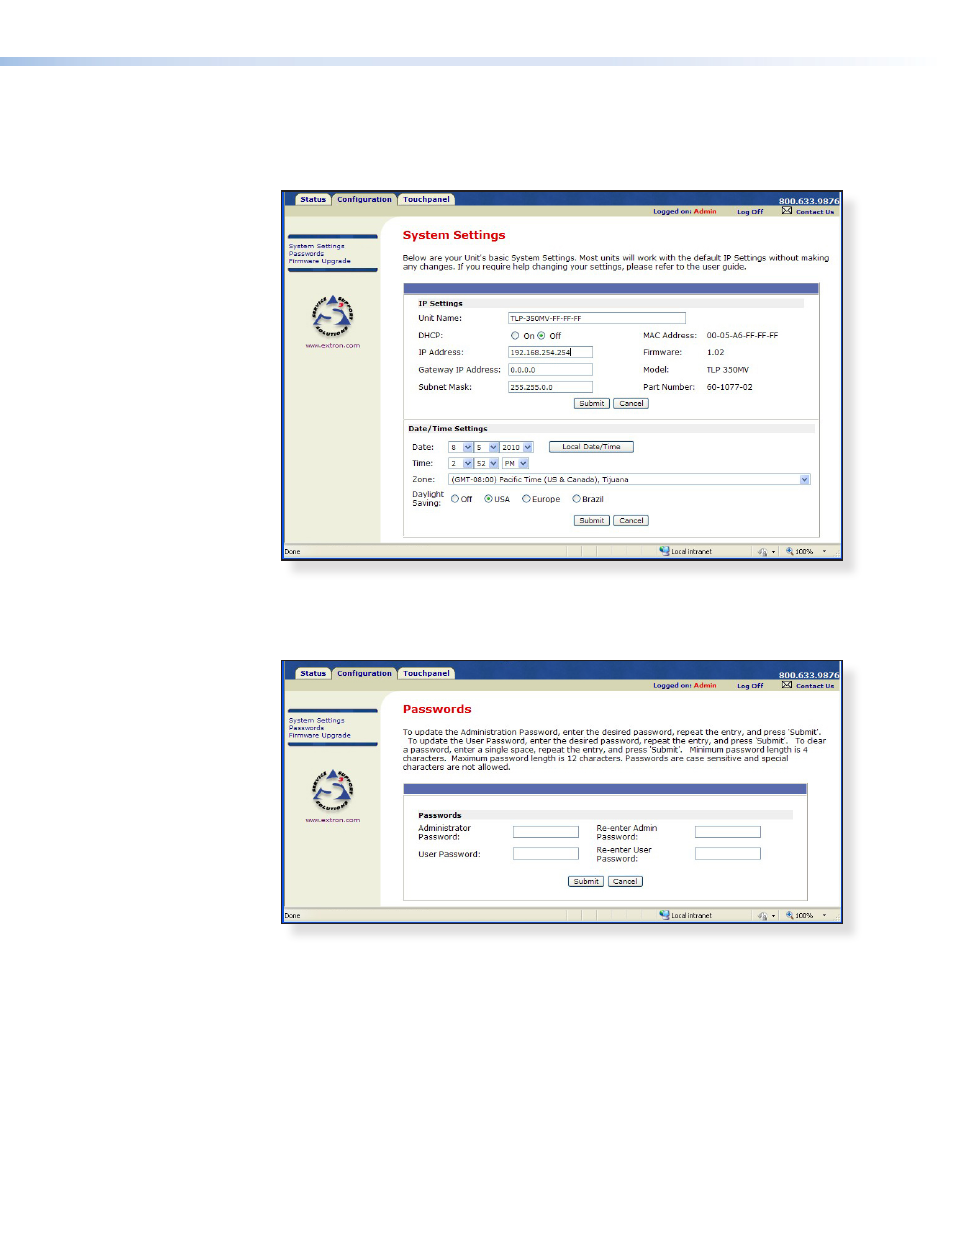Click security shield icon in Passwords status bar
Image resolution: width=954 pixels, height=1235 pixels.
click(762, 915)
